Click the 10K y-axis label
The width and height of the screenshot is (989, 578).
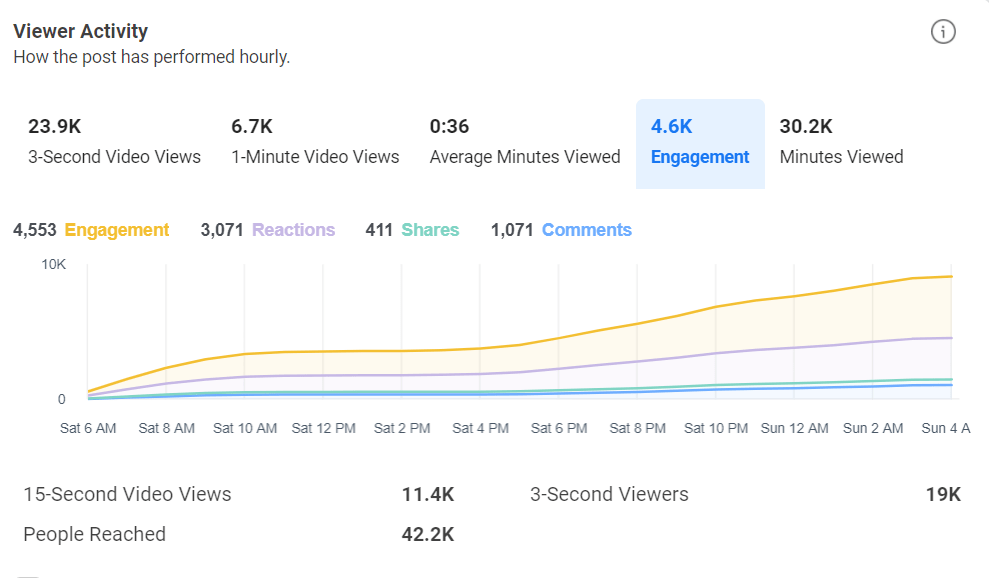click(53, 265)
